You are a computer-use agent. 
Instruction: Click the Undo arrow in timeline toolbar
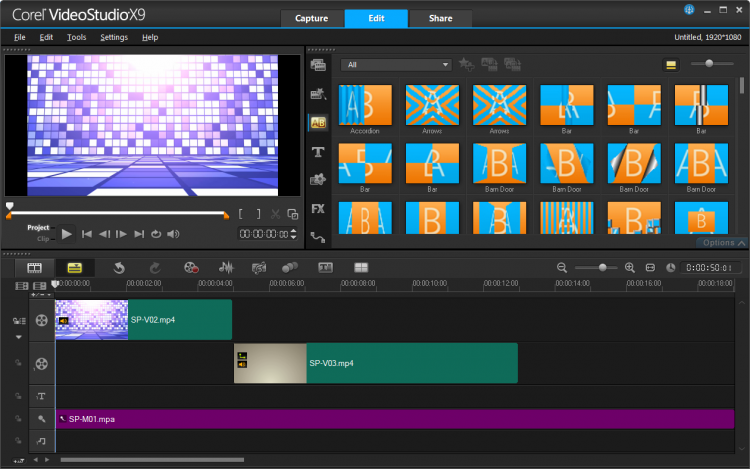pos(119,268)
